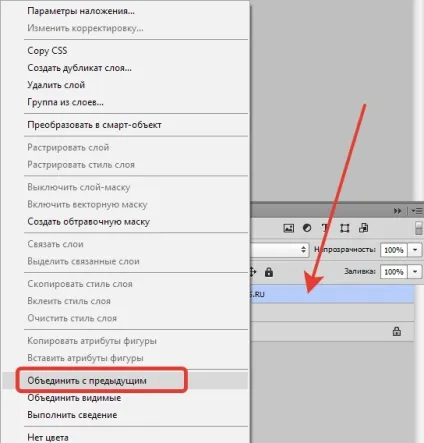The image size is (424, 443).
Task: Open the layers panel flyout menu
Action: coord(417,211)
